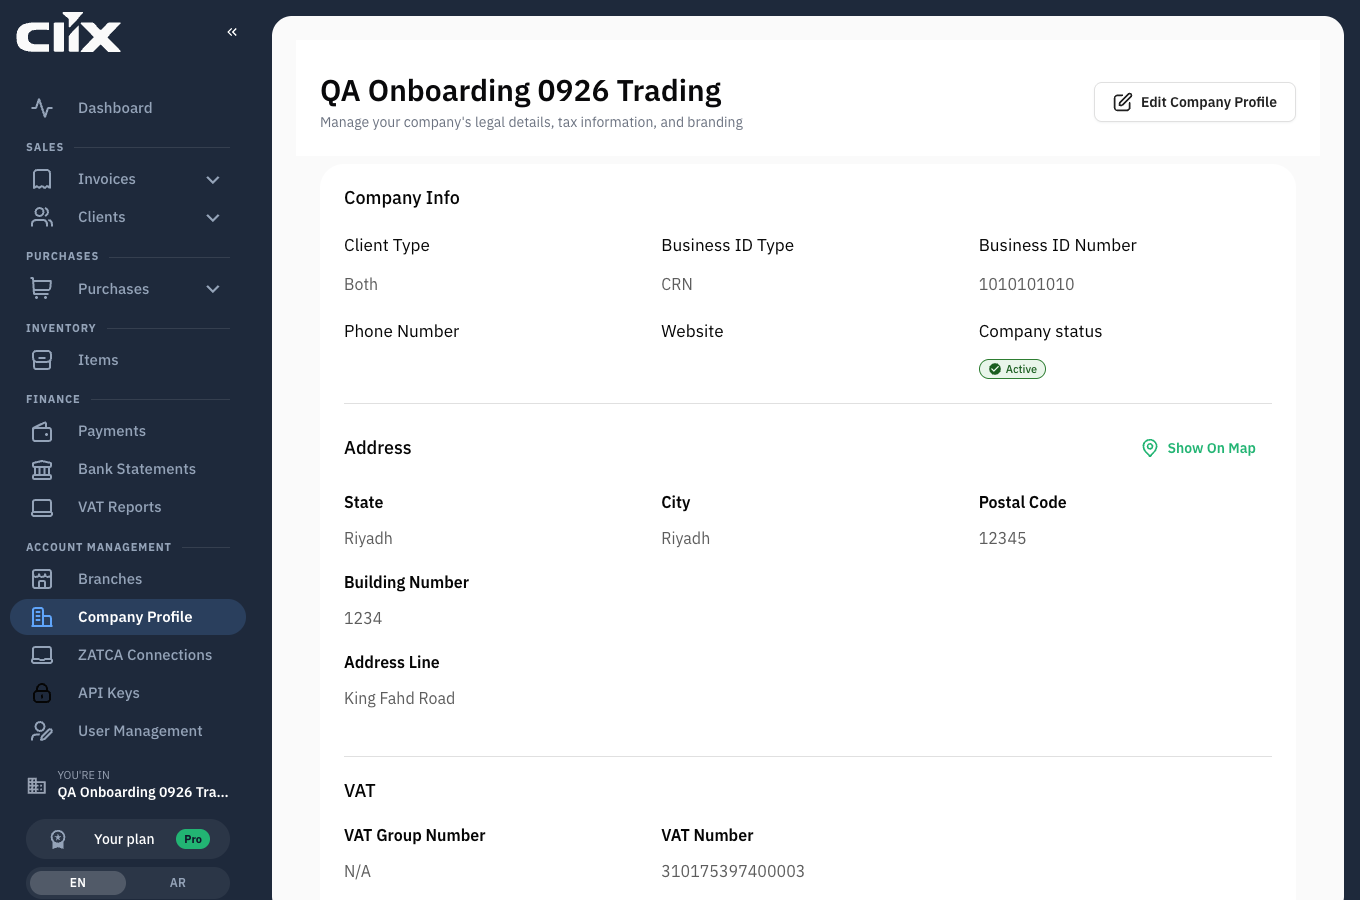
Task: Click the Invoices receipt icon
Action: click(x=42, y=179)
